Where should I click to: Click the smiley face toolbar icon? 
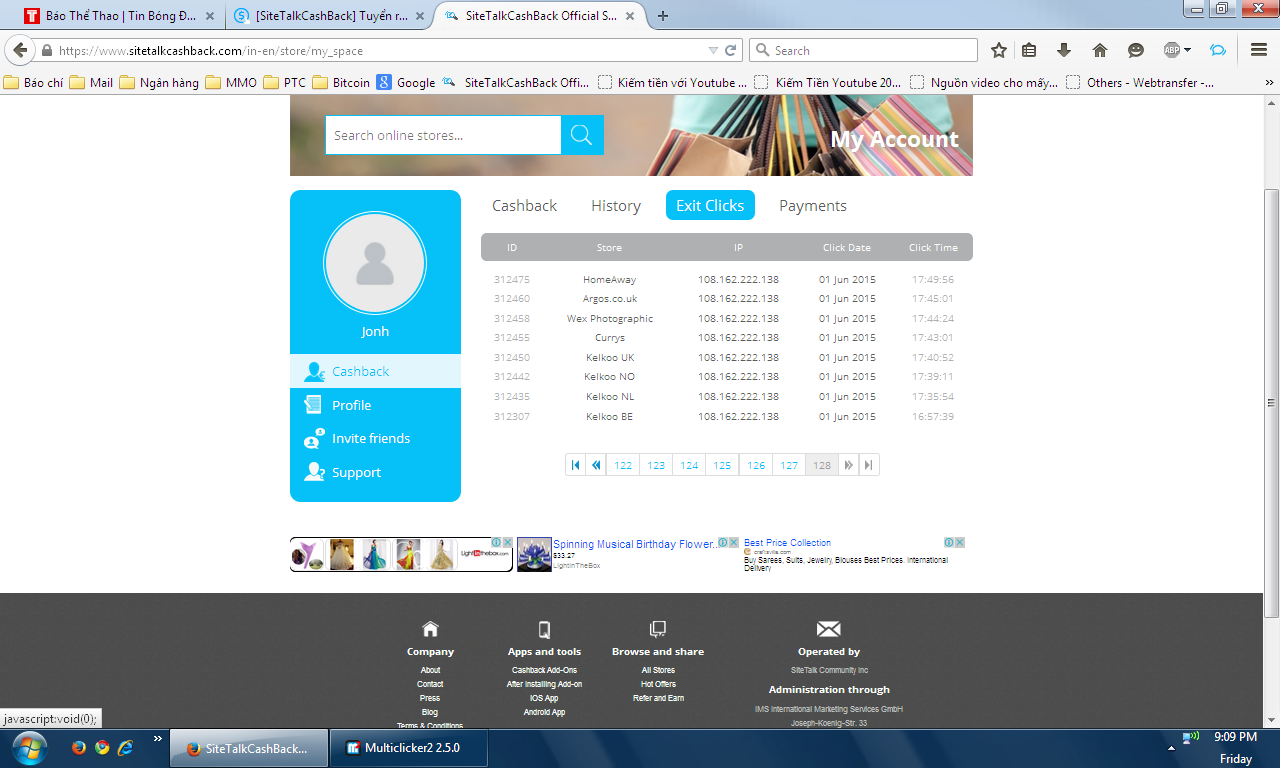tap(1135, 50)
